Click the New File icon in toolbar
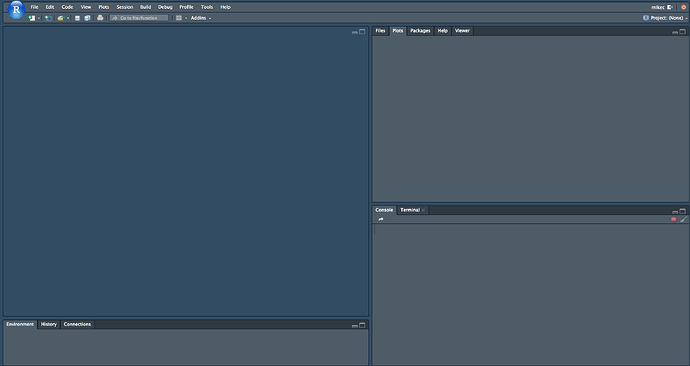The width and height of the screenshot is (690, 366). pyautogui.click(x=32, y=18)
